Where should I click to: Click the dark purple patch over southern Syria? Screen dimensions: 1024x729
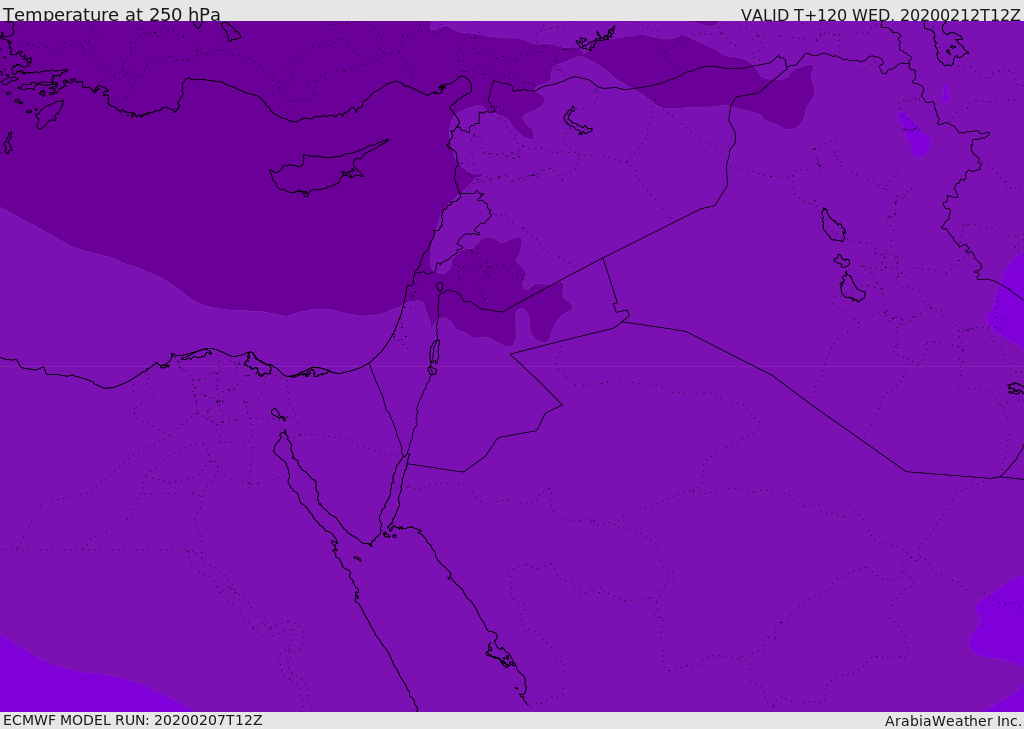(490, 290)
